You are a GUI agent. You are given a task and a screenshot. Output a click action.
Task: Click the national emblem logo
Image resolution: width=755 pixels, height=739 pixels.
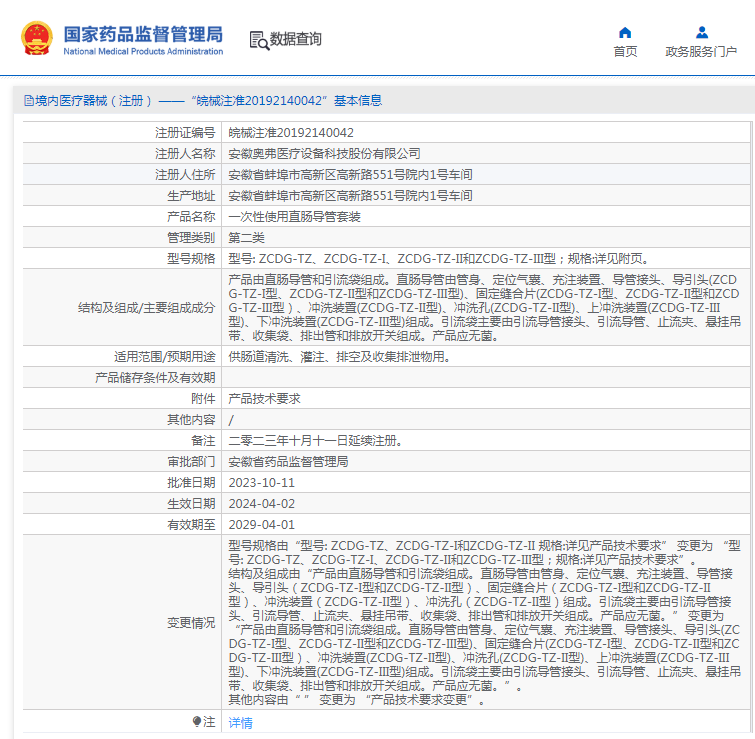(37, 39)
